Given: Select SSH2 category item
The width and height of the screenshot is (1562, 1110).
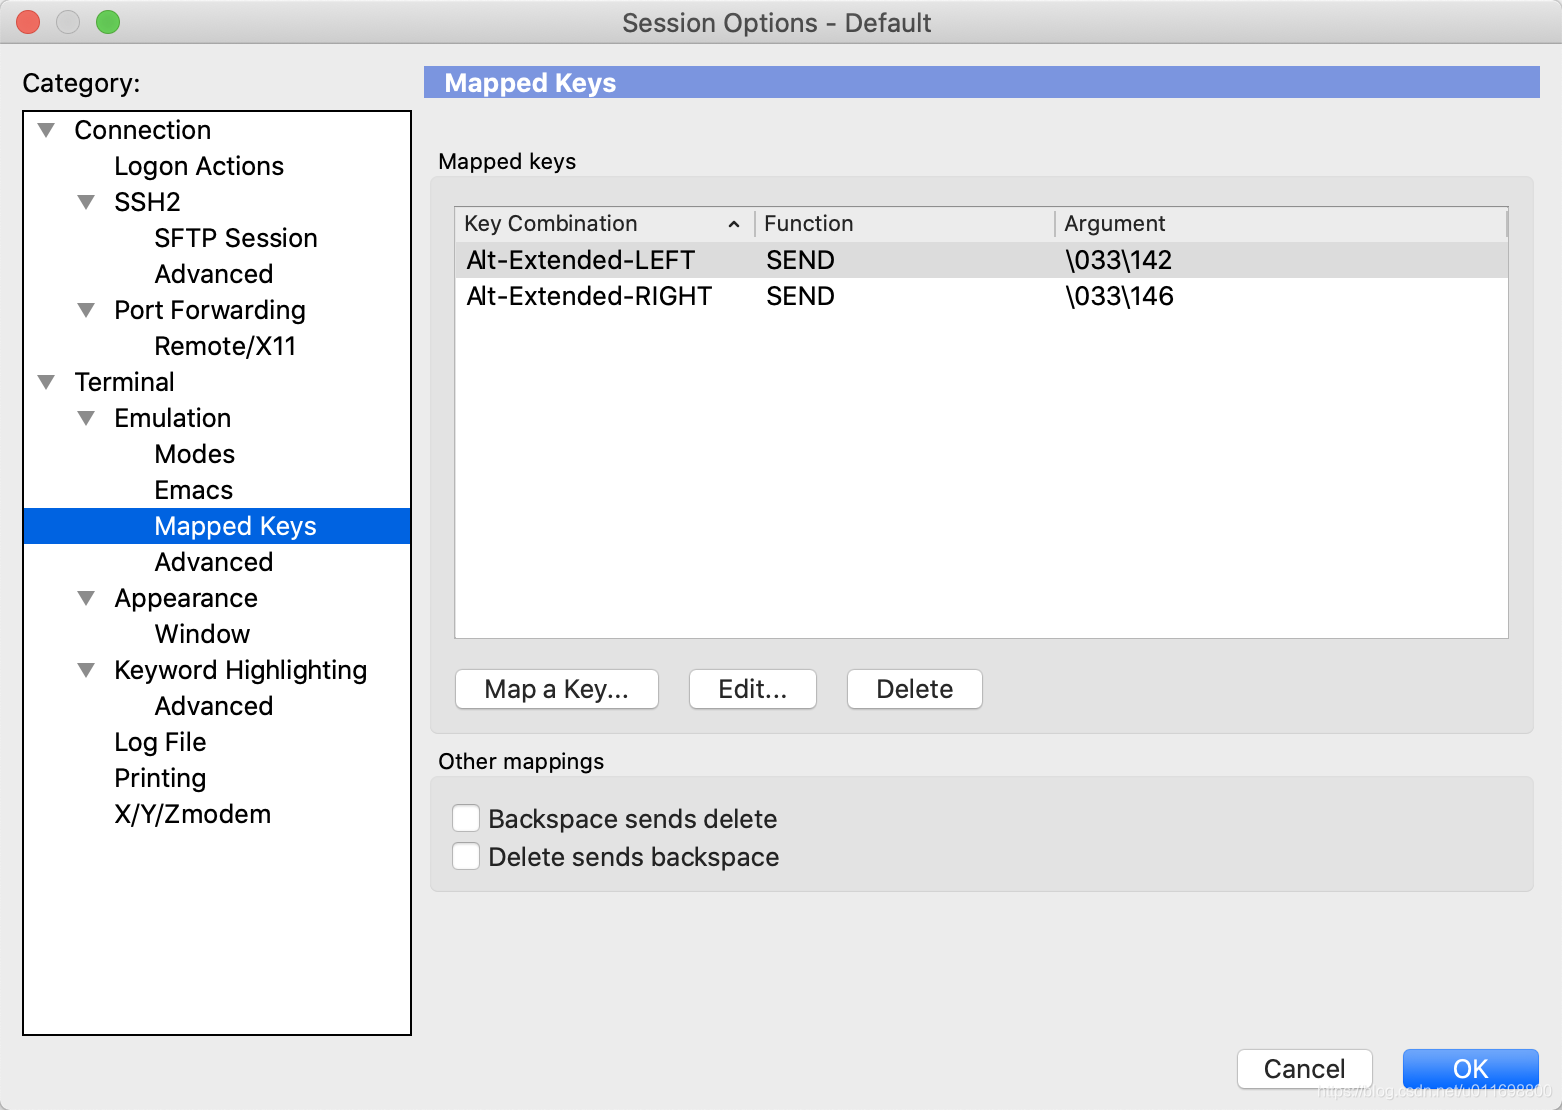Looking at the screenshot, I should (x=147, y=202).
